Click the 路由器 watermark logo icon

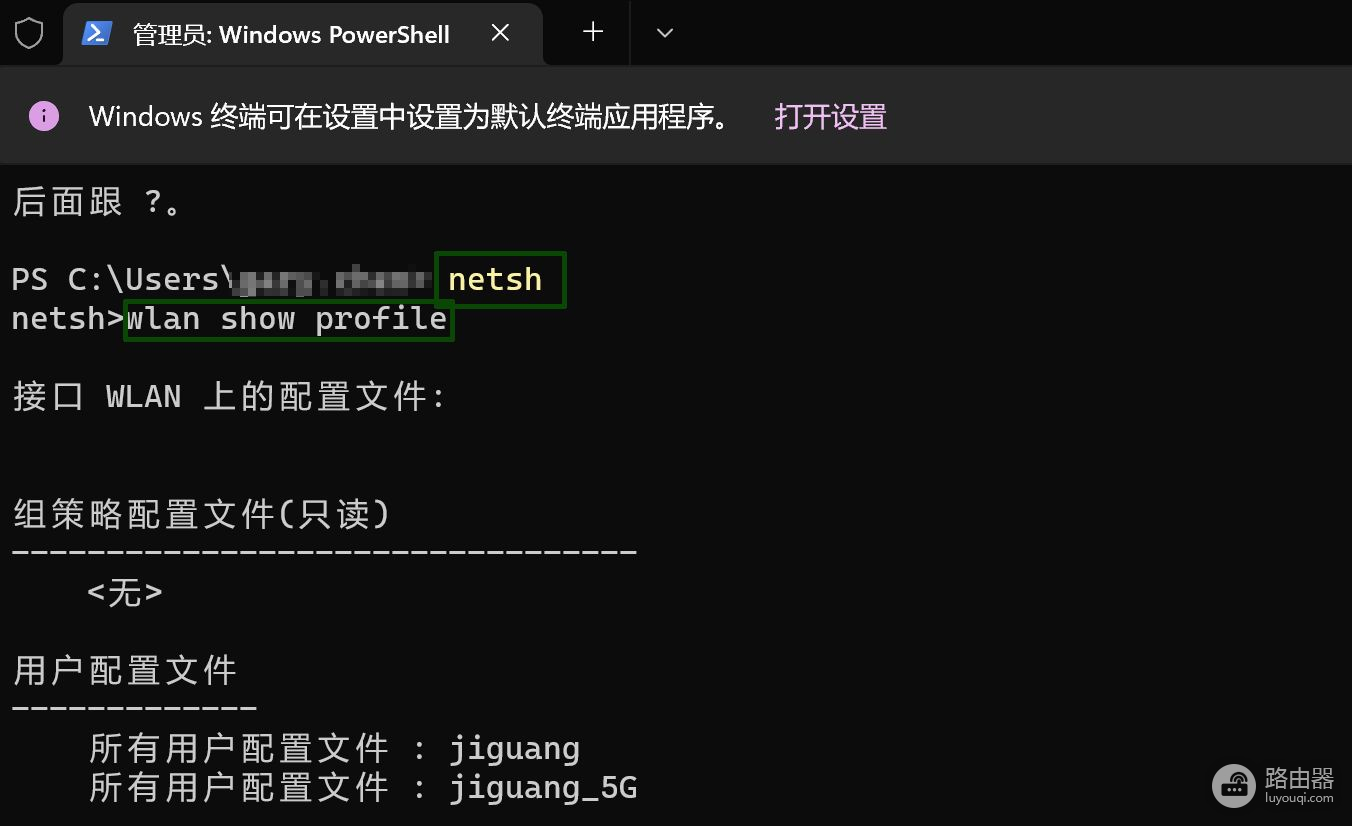point(1234,785)
